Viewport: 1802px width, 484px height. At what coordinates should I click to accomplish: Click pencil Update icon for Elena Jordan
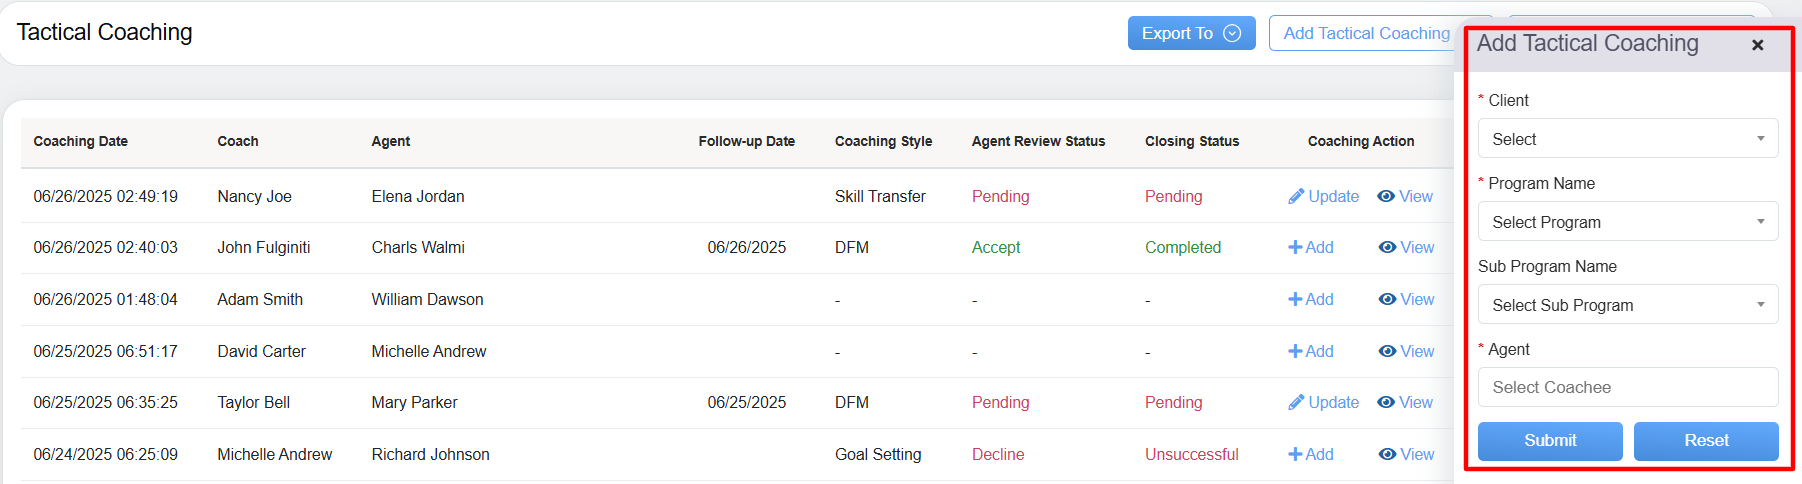coord(1296,196)
